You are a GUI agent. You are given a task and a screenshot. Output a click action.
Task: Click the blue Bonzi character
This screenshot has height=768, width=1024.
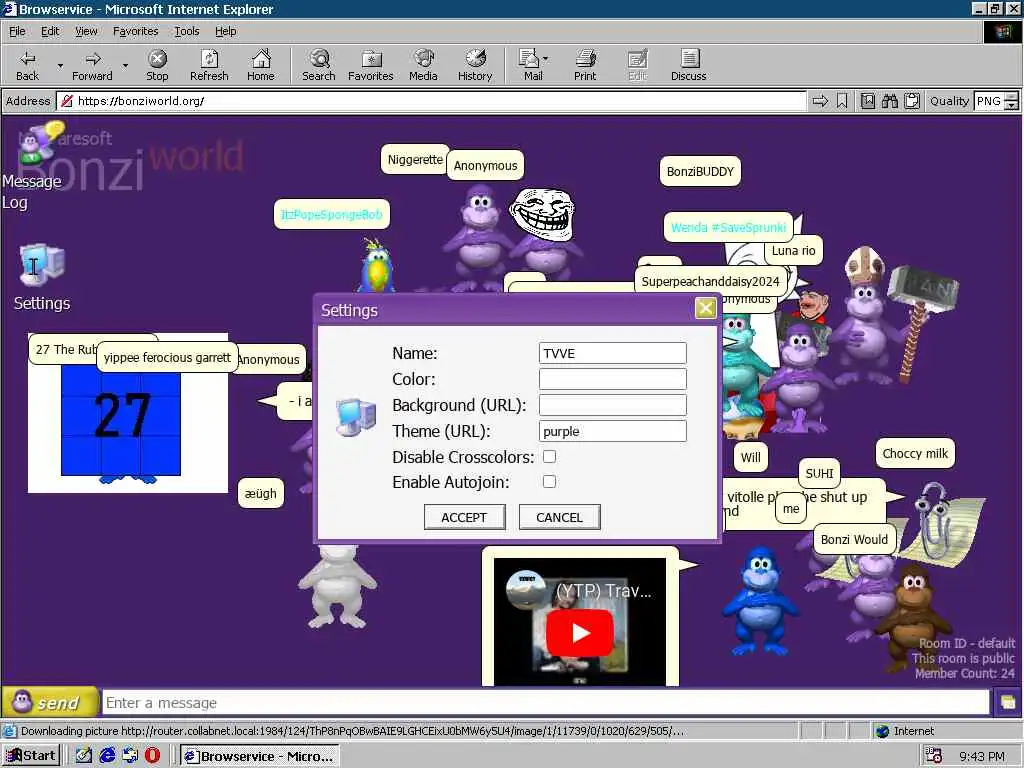tap(760, 602)
